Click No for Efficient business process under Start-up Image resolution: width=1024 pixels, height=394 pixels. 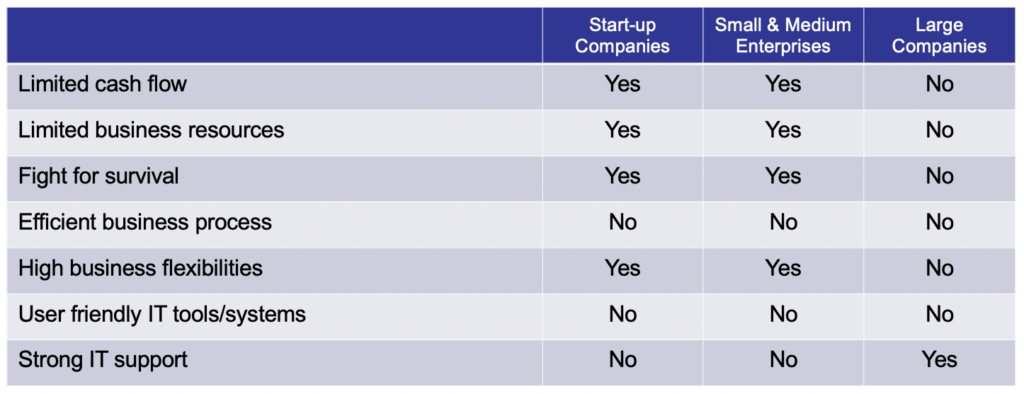point(622,222)
